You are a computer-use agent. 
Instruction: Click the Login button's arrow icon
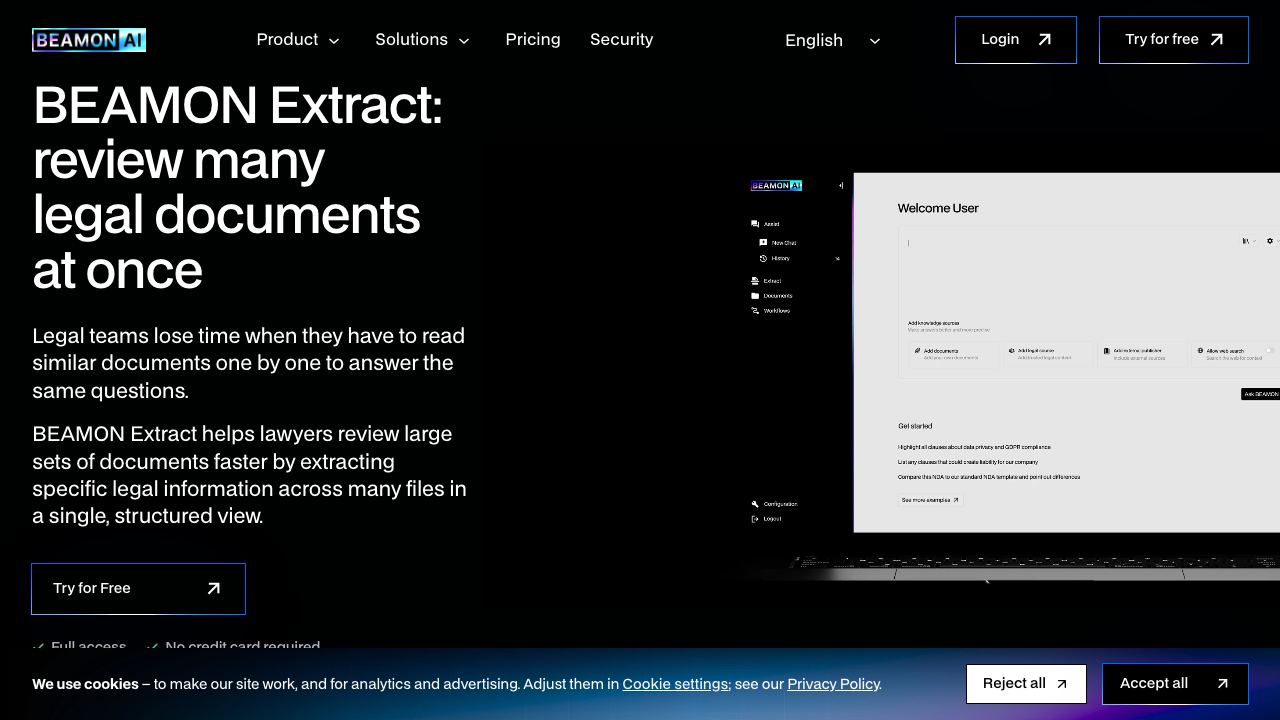point(1044,40)
